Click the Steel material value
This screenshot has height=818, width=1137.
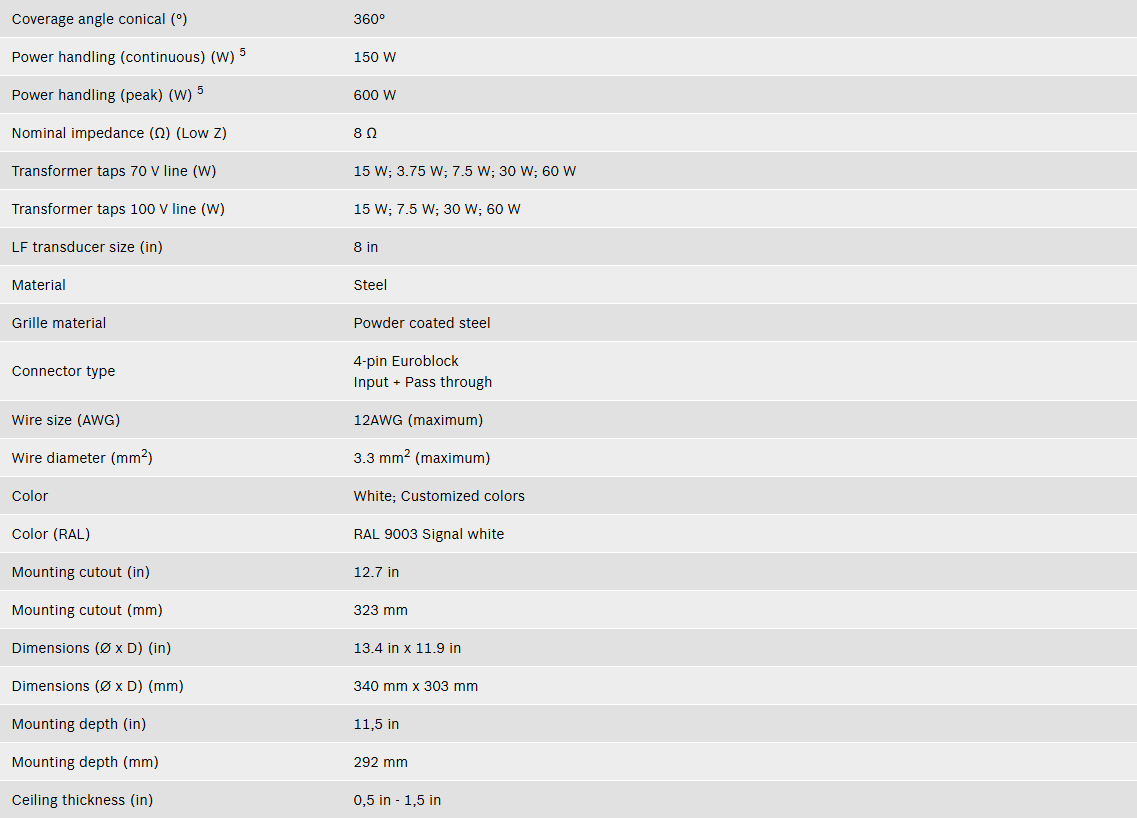(x=371, y=285)
